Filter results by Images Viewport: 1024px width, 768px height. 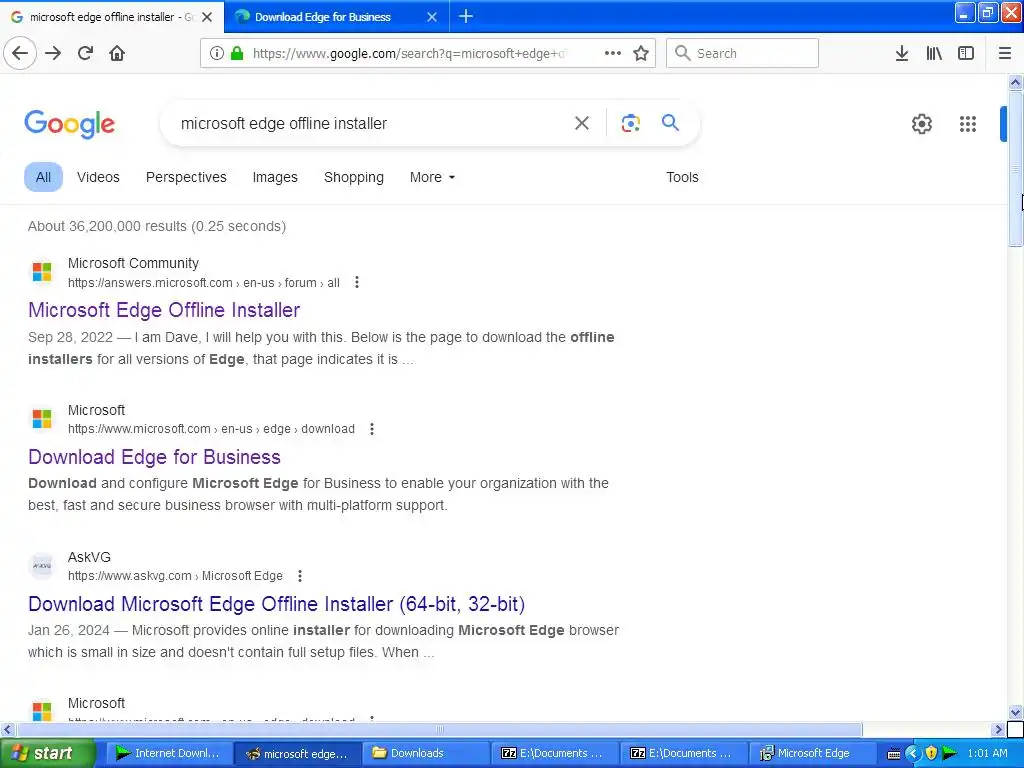click(275, 177)
